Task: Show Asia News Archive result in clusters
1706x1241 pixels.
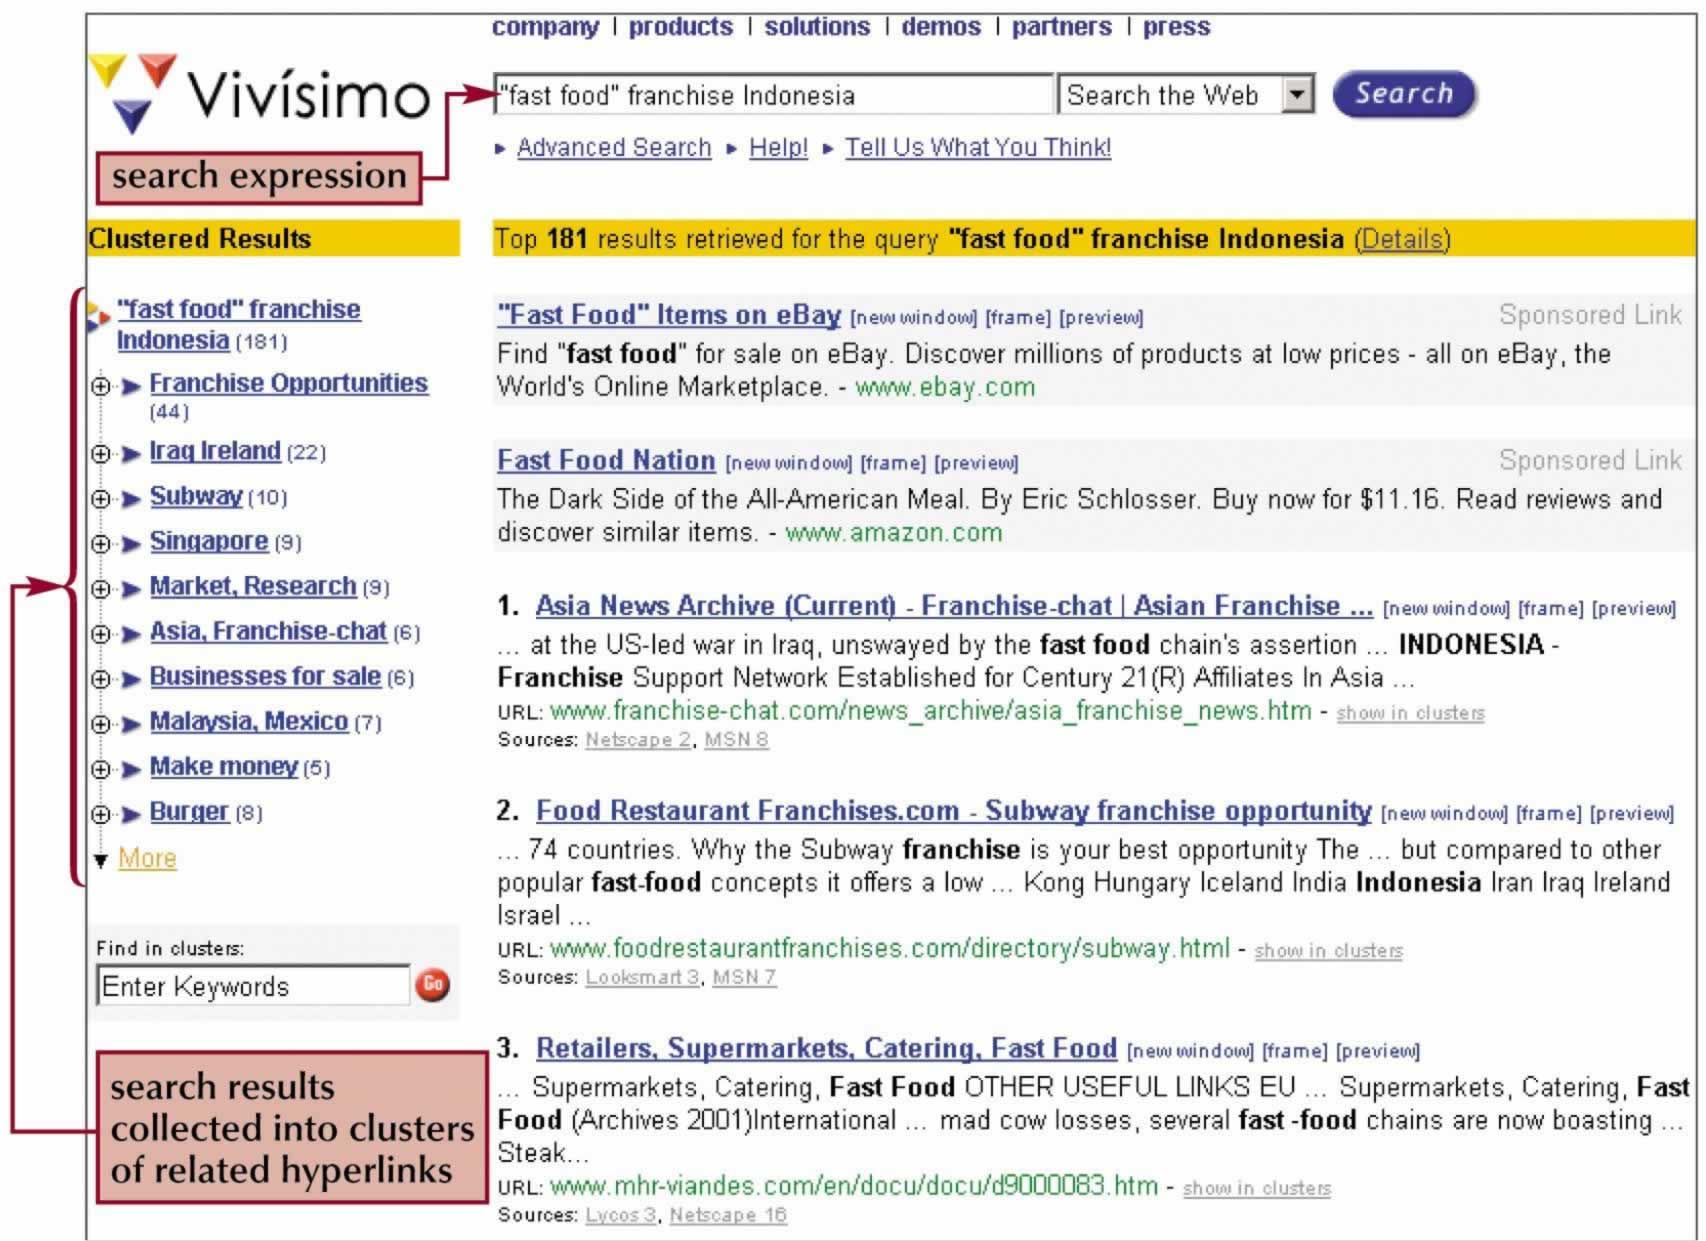Action: click(1410, 713)
